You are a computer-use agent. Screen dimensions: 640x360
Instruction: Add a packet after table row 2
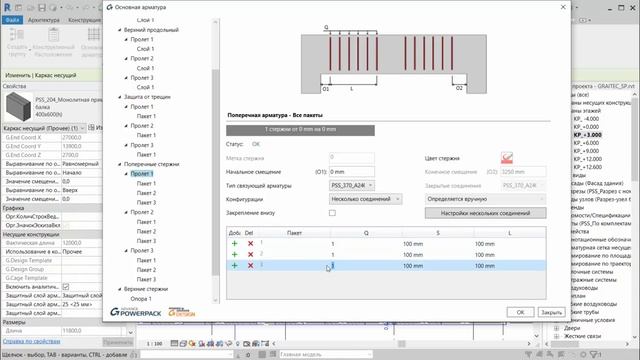pyautogui.click(x=234, y=255)
